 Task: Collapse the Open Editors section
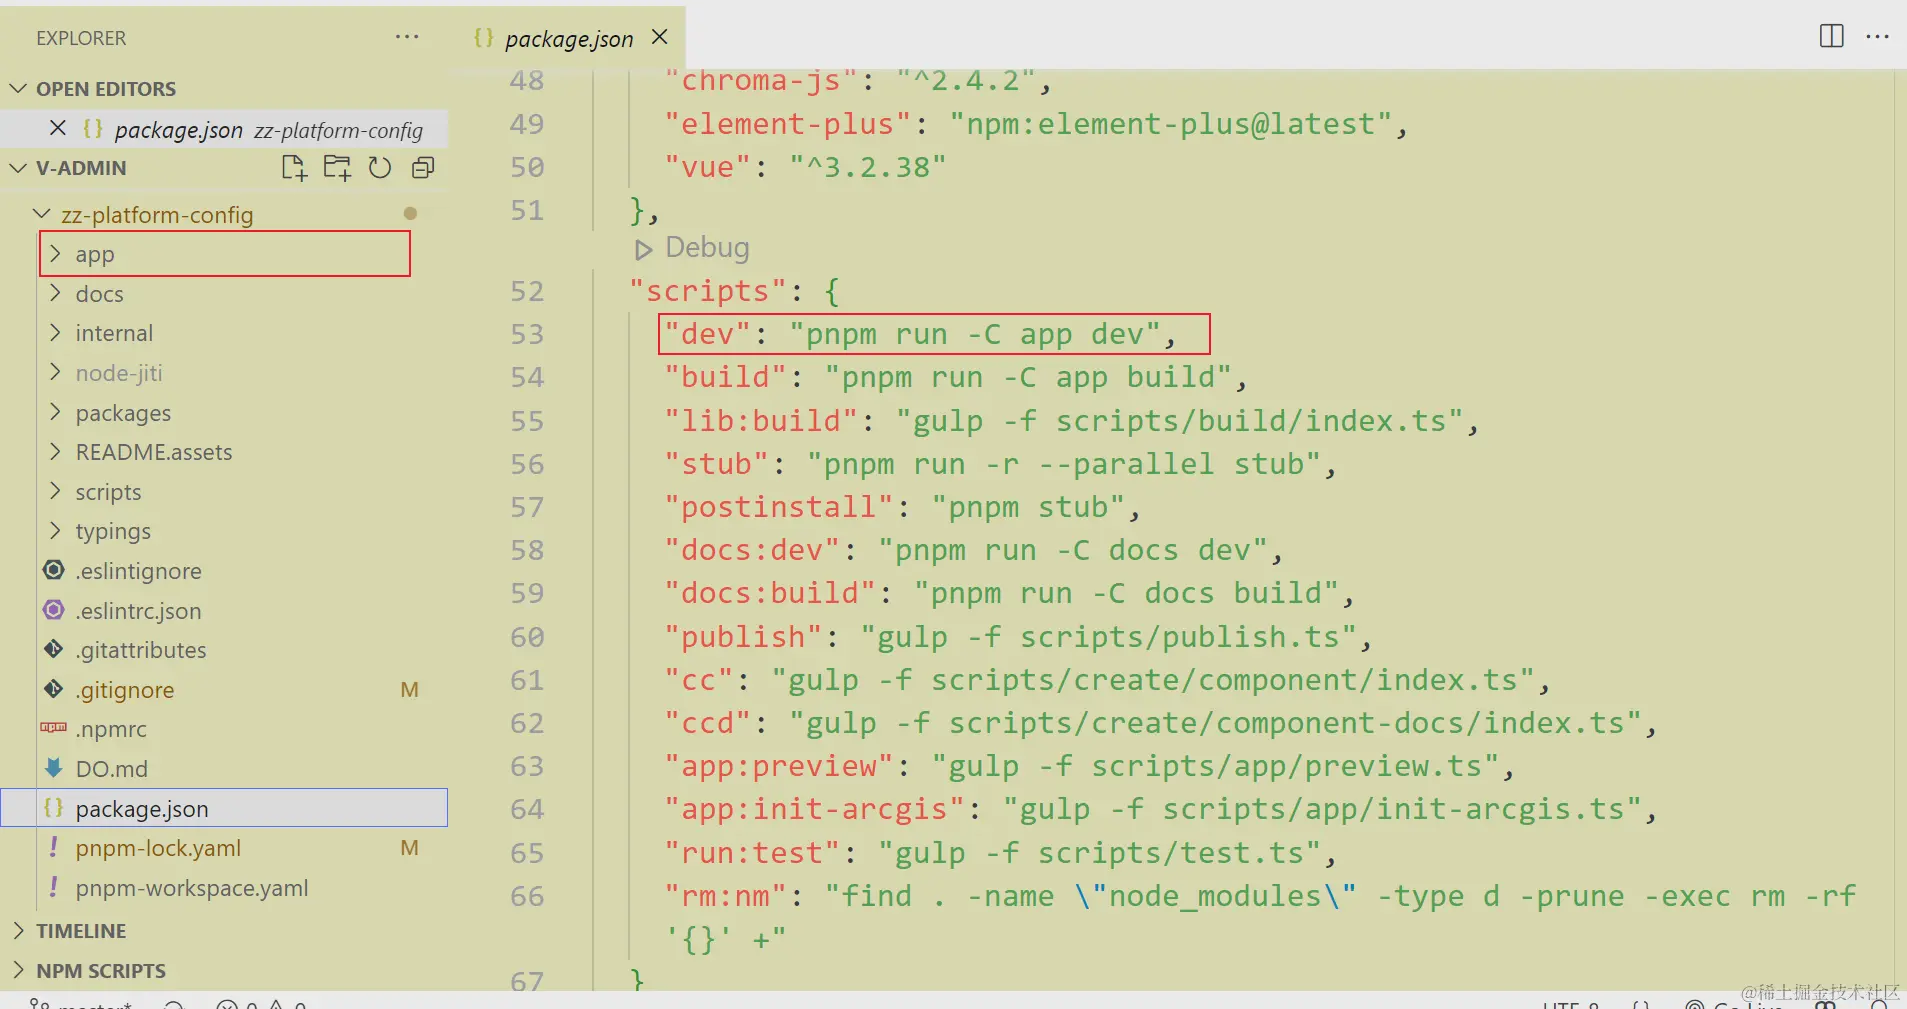(x=18, y=89)
